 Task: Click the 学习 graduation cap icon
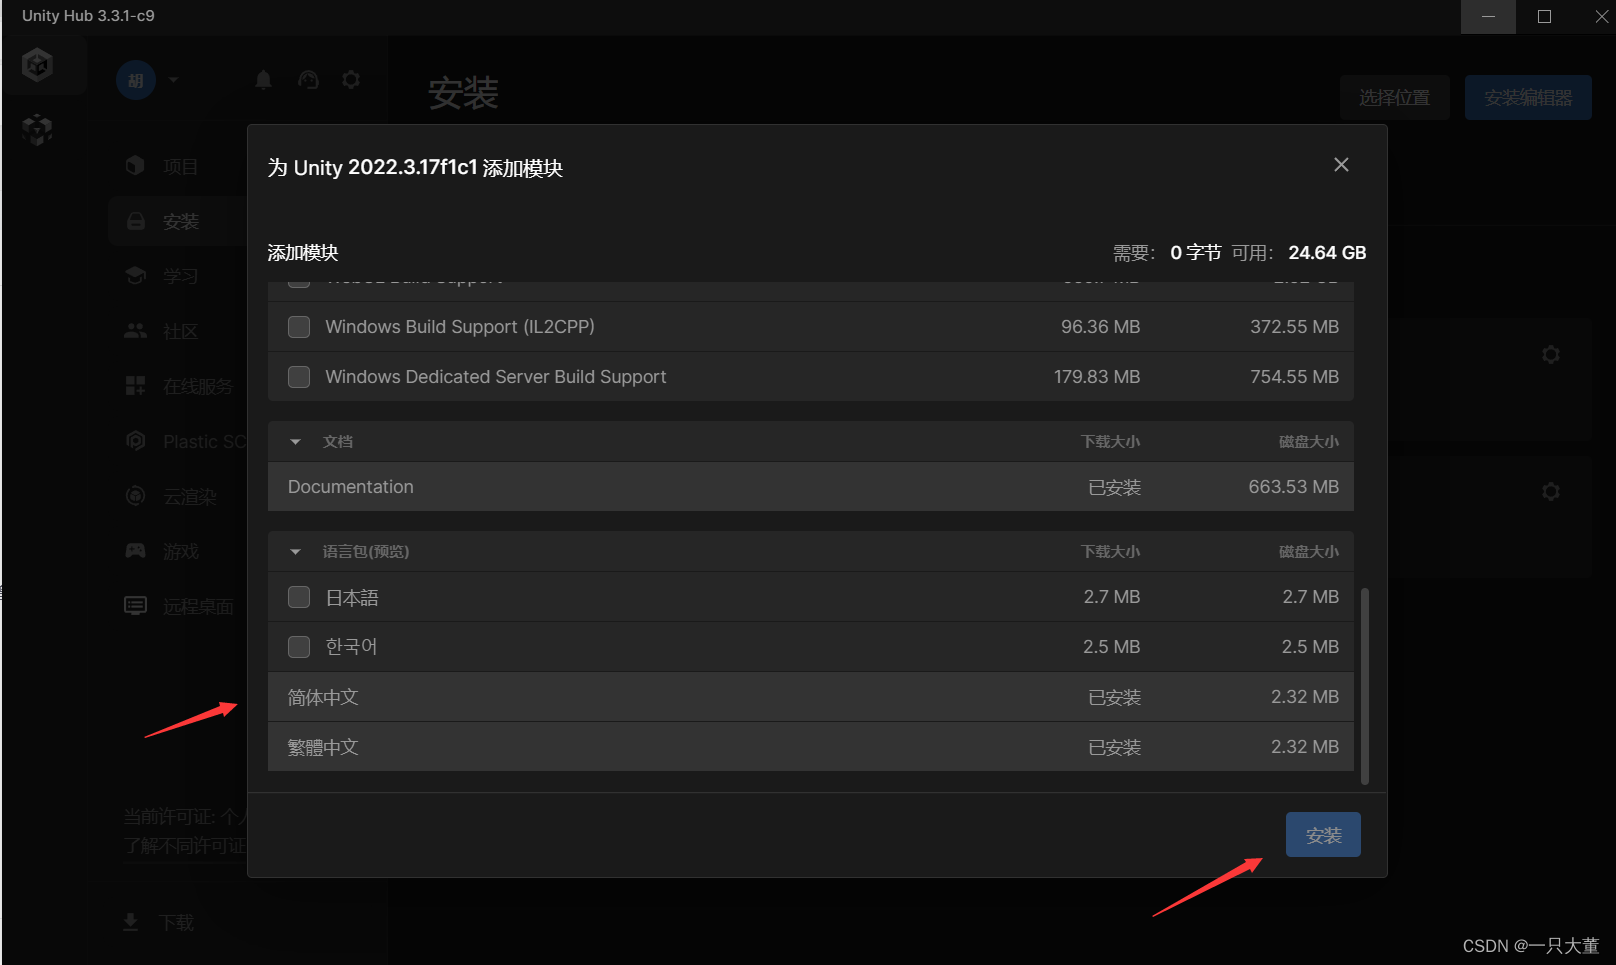point(135,275)
